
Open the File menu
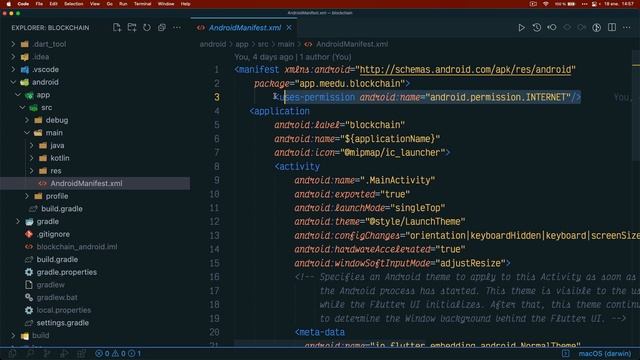pyautogui.click(x=39, y=4)
